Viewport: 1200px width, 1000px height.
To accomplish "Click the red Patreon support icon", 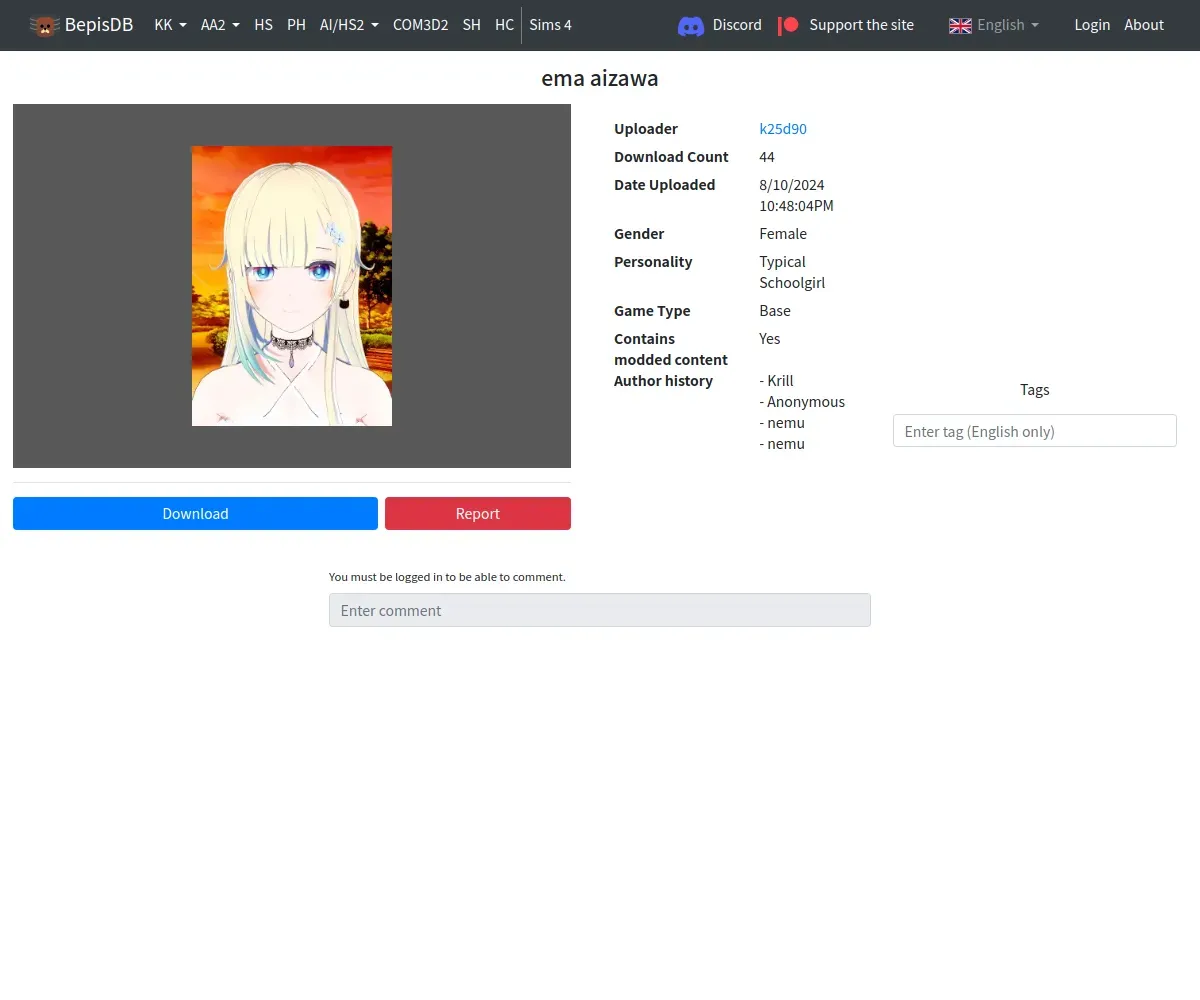I will tap(788, 25).
